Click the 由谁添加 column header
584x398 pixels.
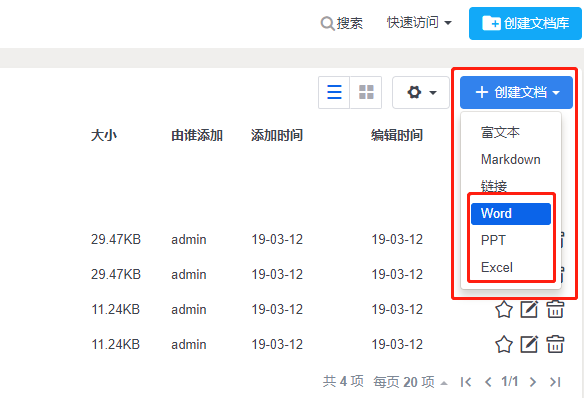[x=197, y=136]
